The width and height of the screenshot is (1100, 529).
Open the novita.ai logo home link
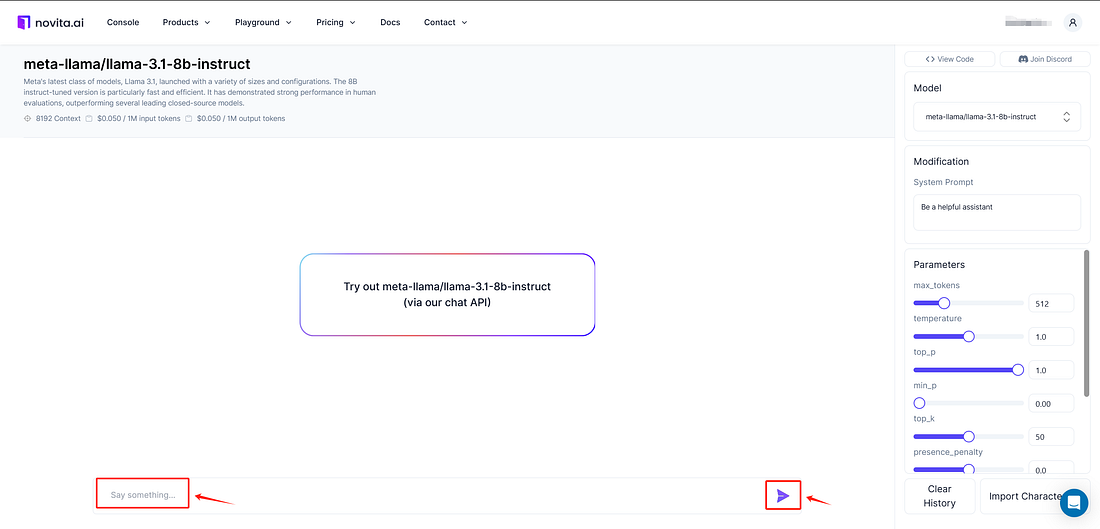point(51,22)
